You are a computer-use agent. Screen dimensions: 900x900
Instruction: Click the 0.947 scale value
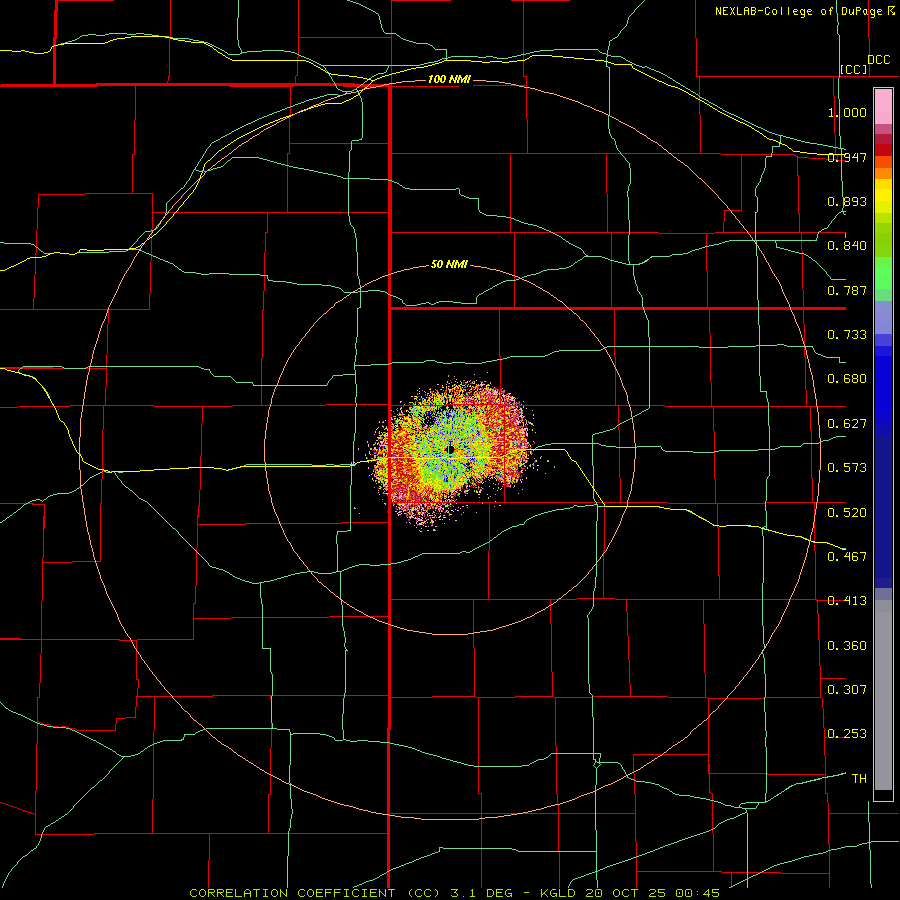[x=847, y=157]
